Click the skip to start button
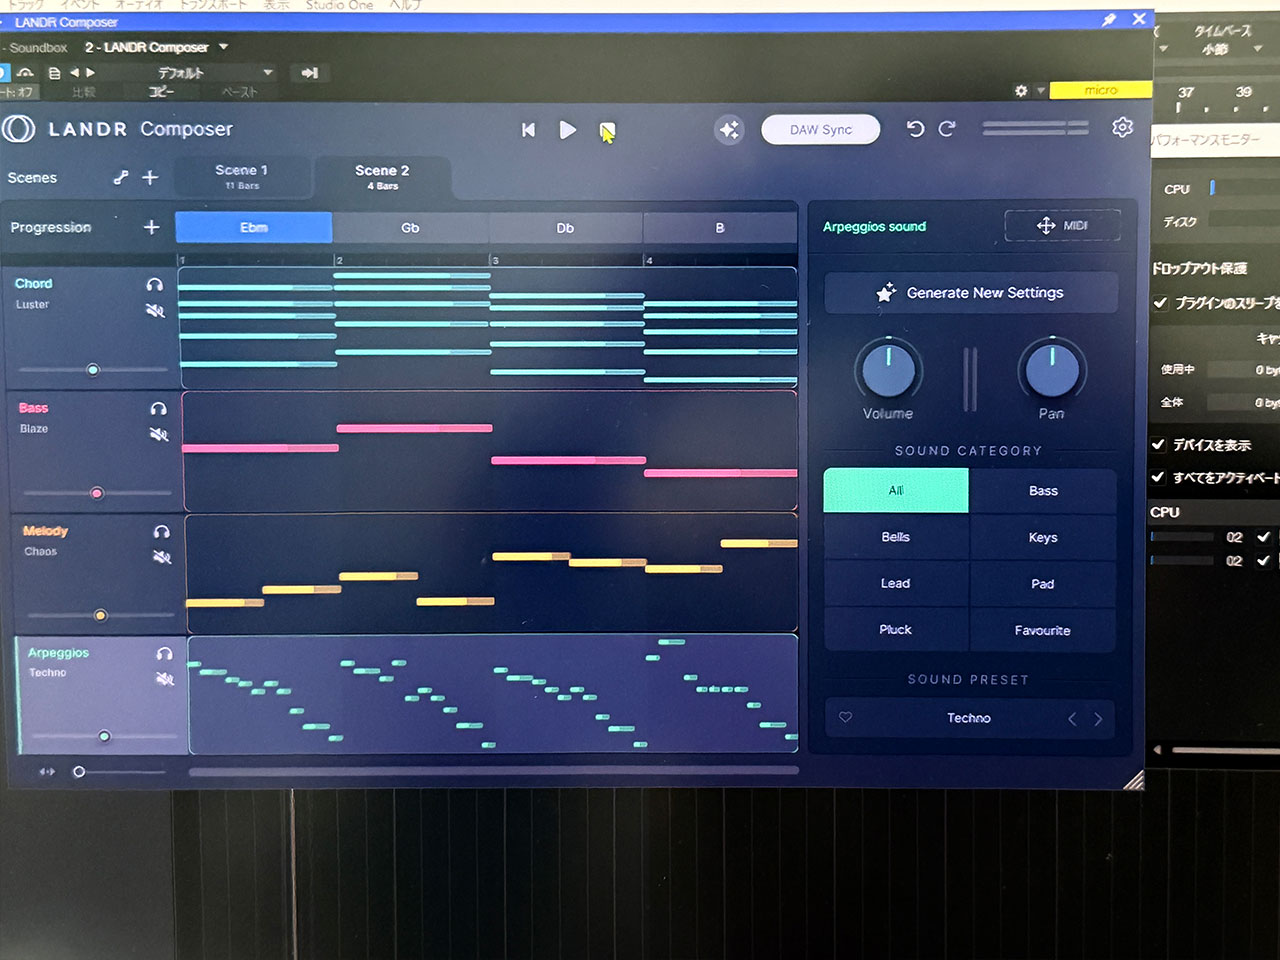This screenshot has height=960, width=1280. (528, 130)
